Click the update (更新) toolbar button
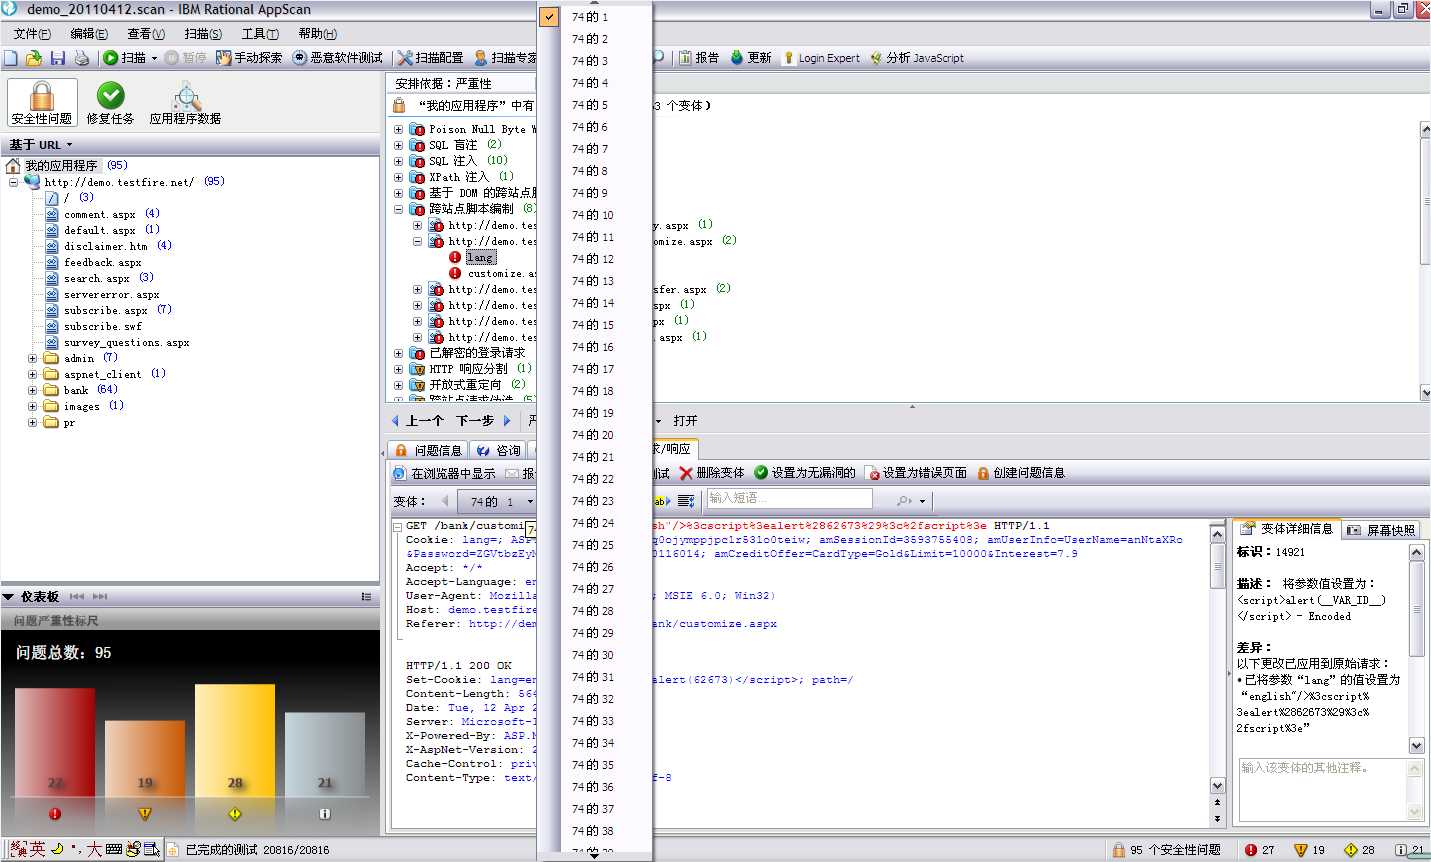This screenshot has width=1431, height=862. point(751,58)
